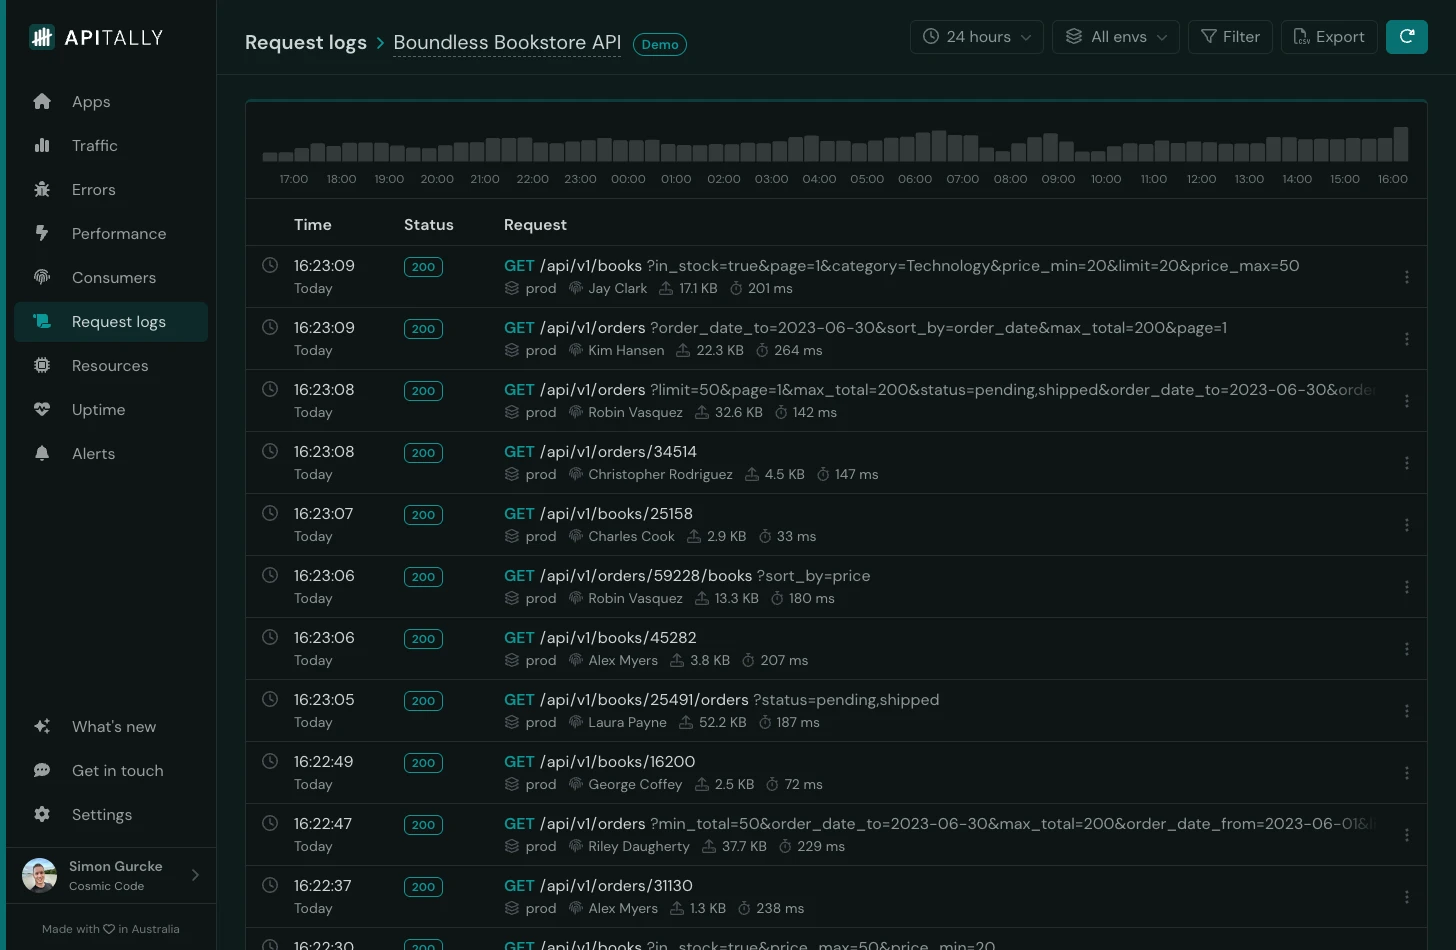The image size is (1456, 950).
Task: Click the What's new sparkles icon
Action: coord(41,726)
